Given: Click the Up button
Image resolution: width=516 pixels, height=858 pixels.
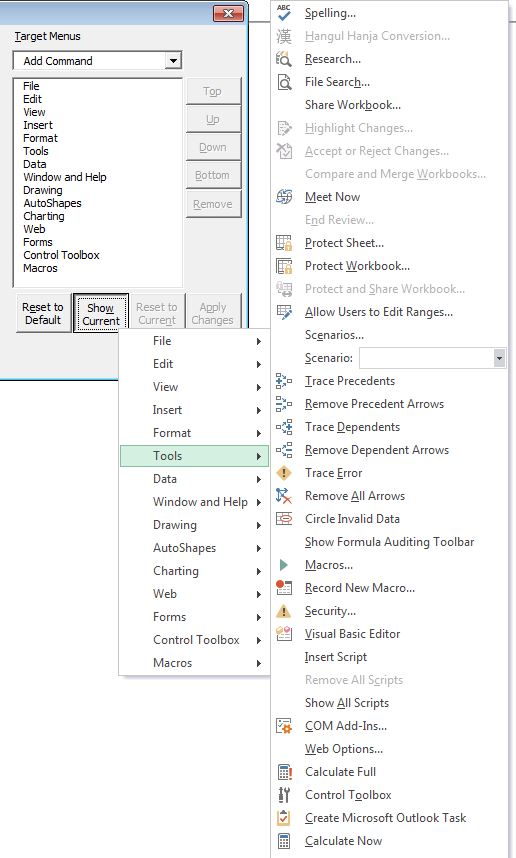Looking at the screenshot, I should coord(213,119).
